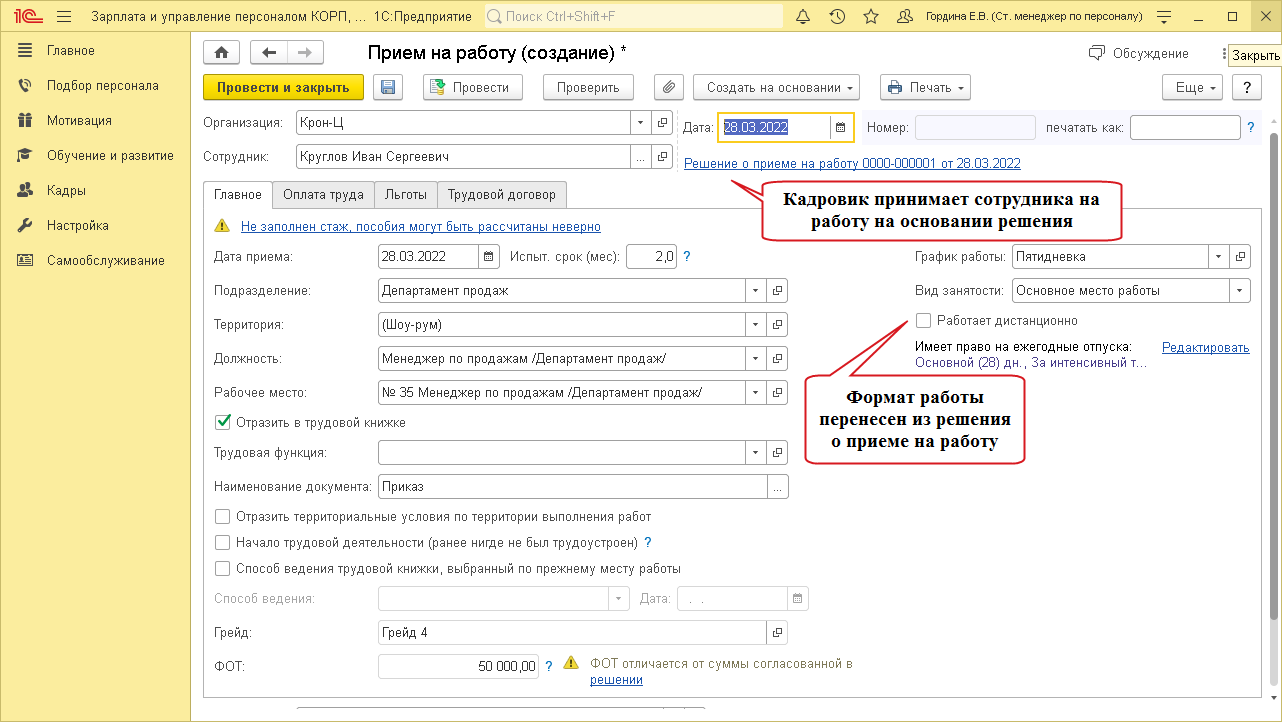Go forward with the right arrow button
The image size is (1282, 722).
tap(305, 53)
